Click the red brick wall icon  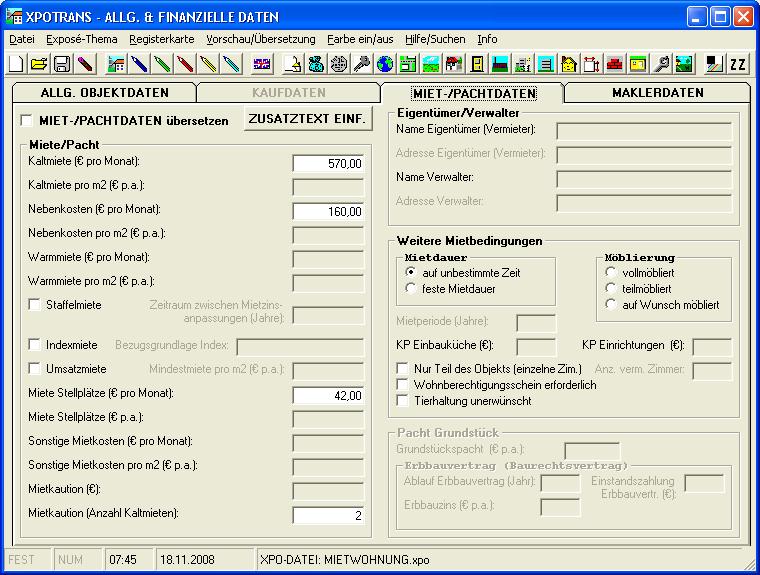(x=614, y=64)
